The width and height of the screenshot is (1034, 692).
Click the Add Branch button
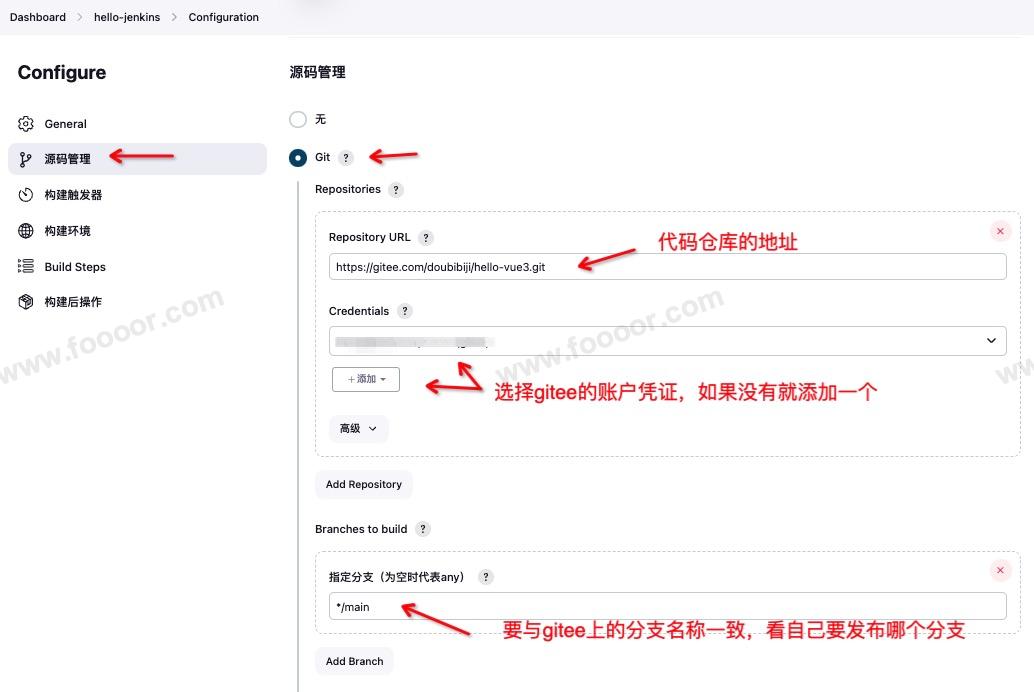tap(354, 661)
